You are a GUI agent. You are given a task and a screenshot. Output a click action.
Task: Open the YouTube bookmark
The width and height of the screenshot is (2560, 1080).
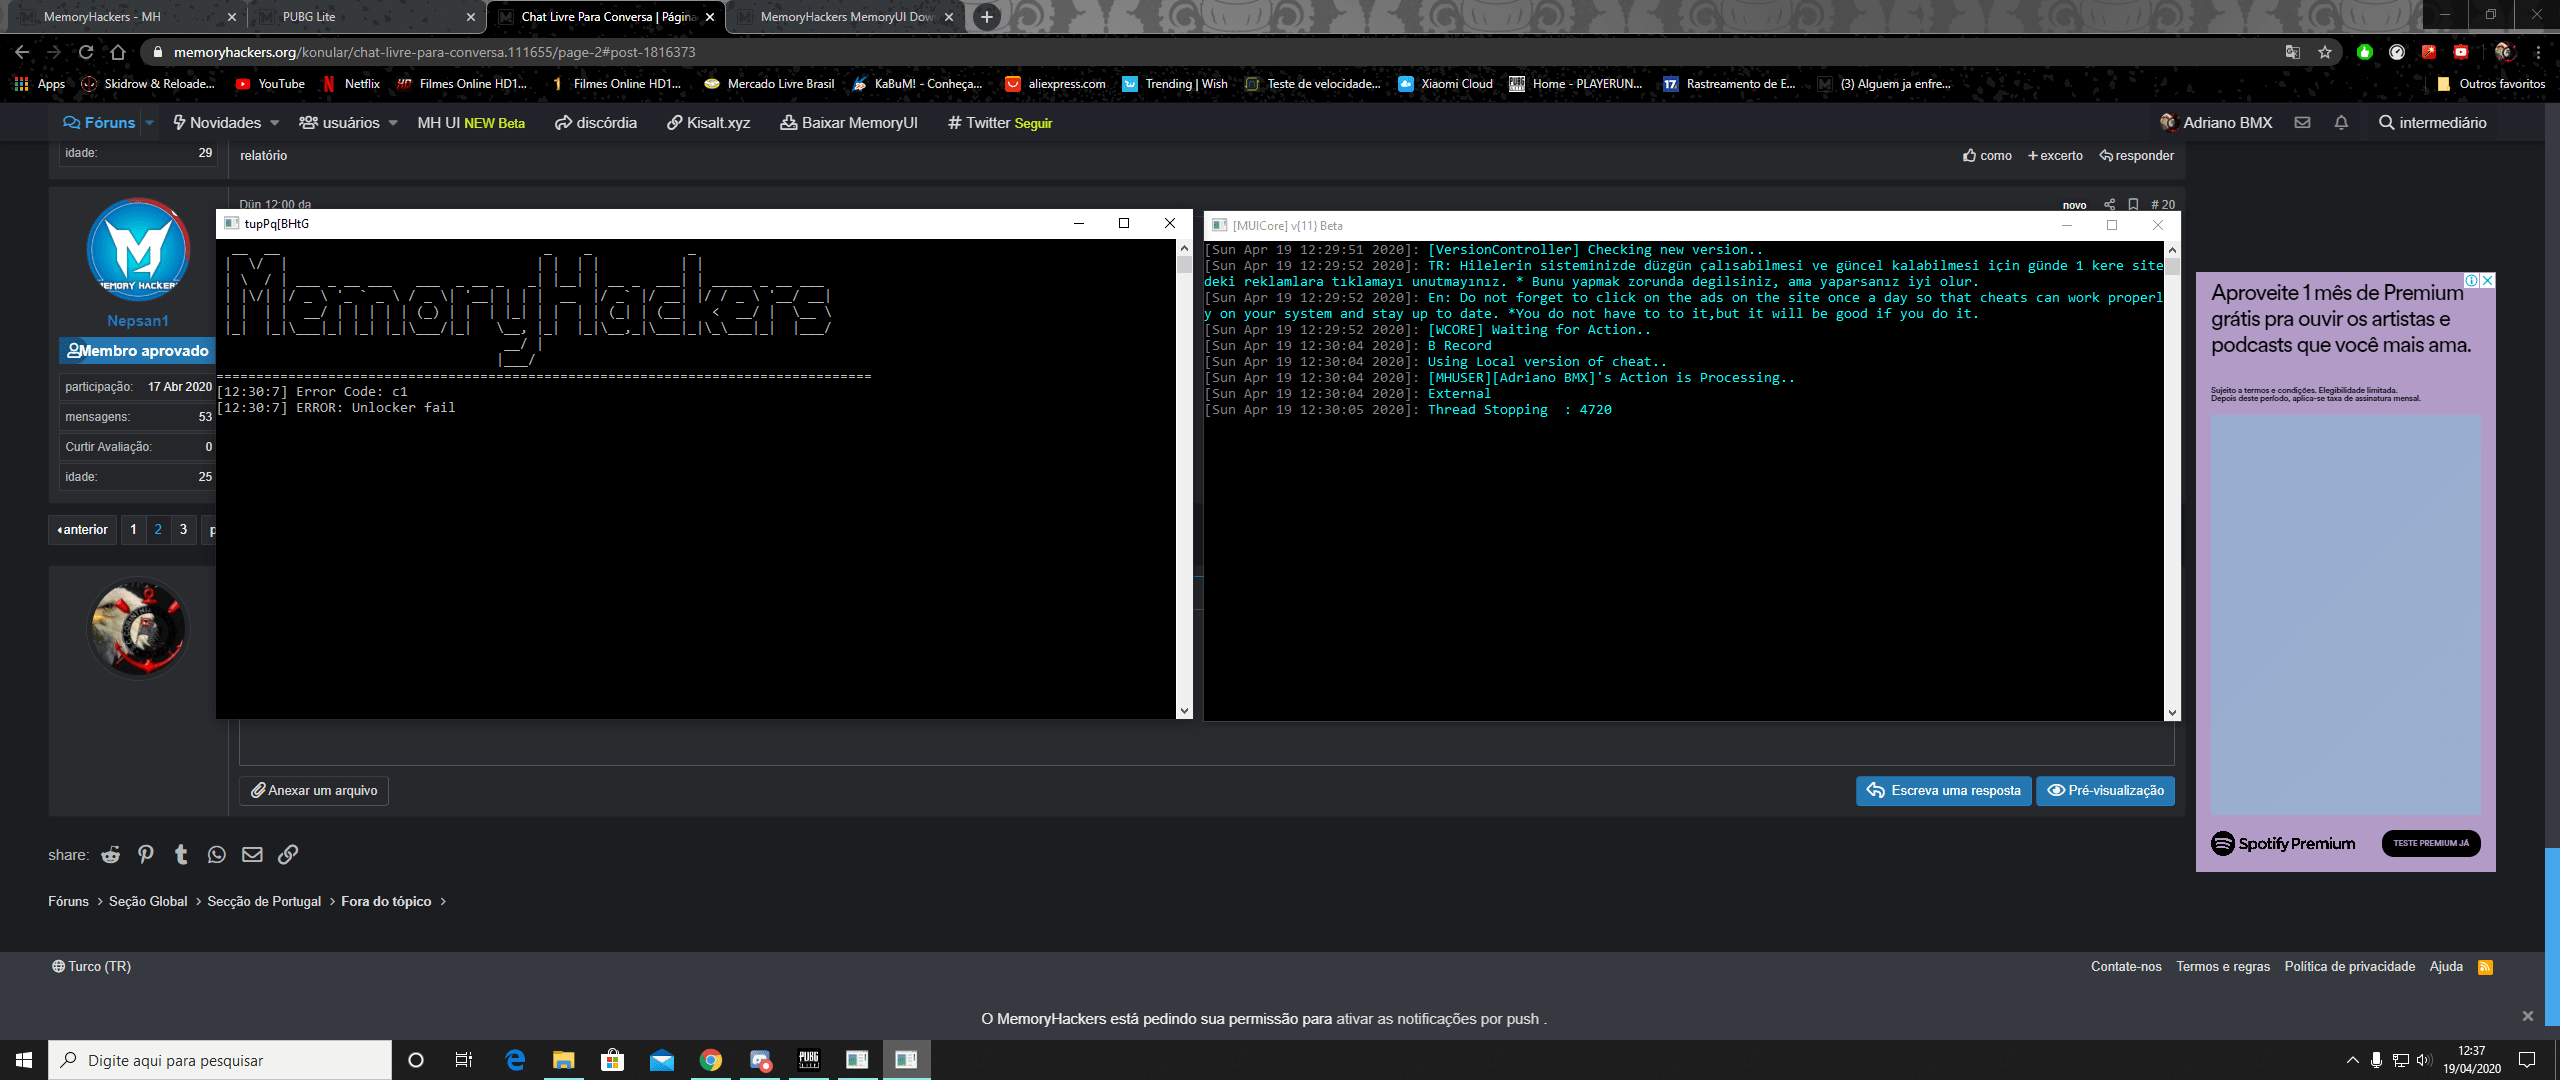(x=270, y=84)
